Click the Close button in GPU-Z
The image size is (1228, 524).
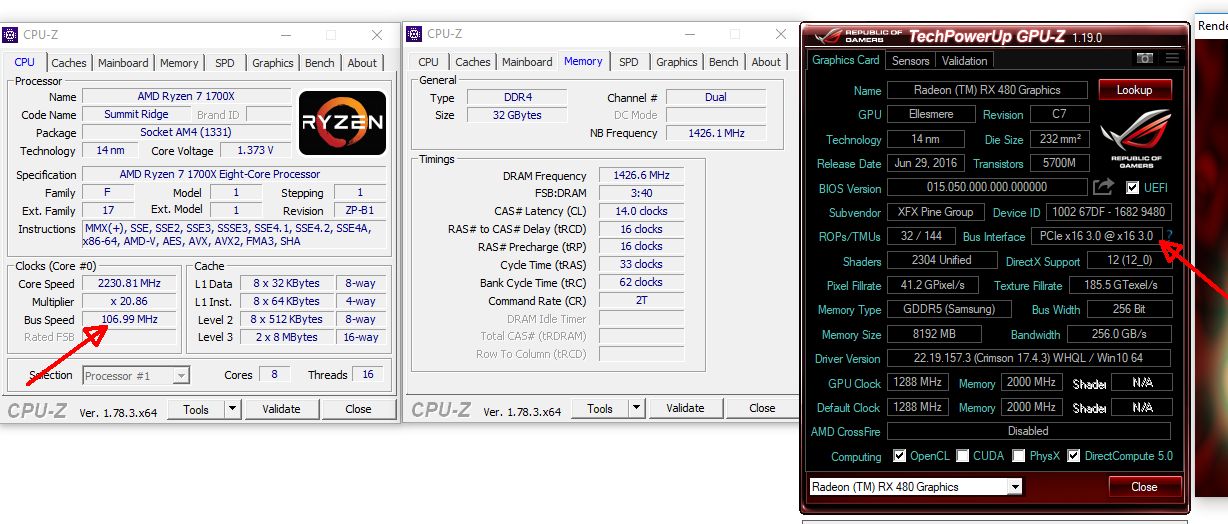pyautogui.click(x=1144, y=487)
